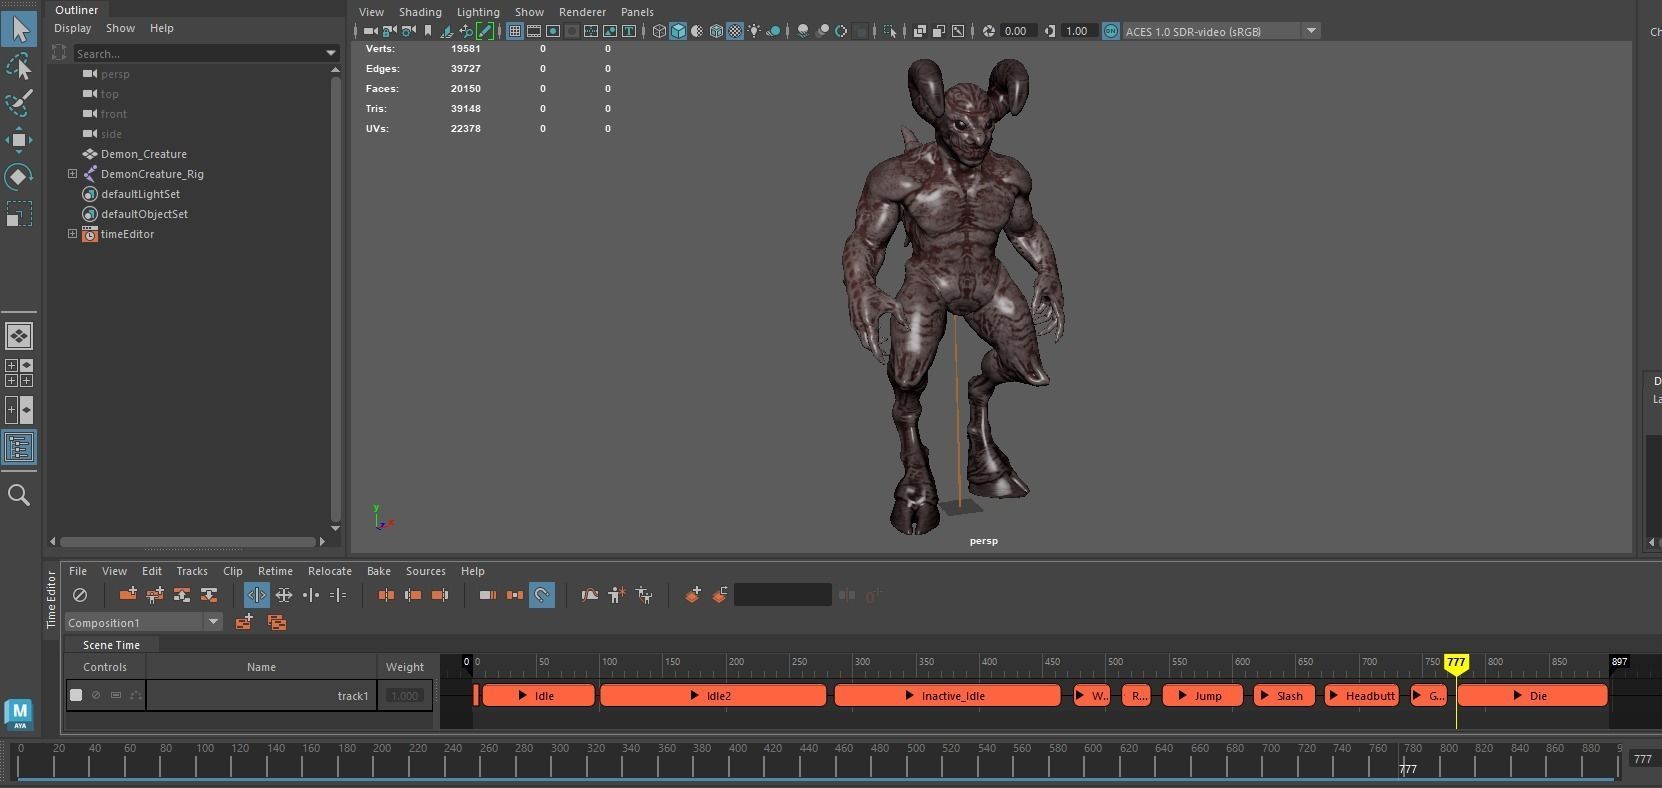Trim clip end at current time
The image size is (1662, 788).
tap(440, 595)
